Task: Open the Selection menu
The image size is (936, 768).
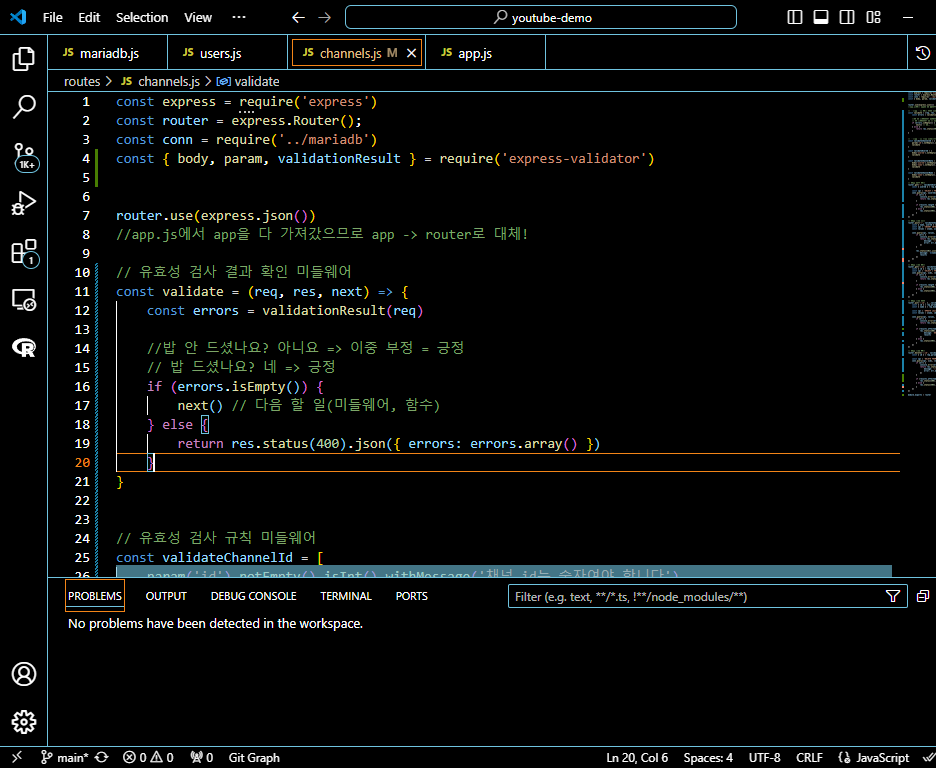Action: pos(142,17)
